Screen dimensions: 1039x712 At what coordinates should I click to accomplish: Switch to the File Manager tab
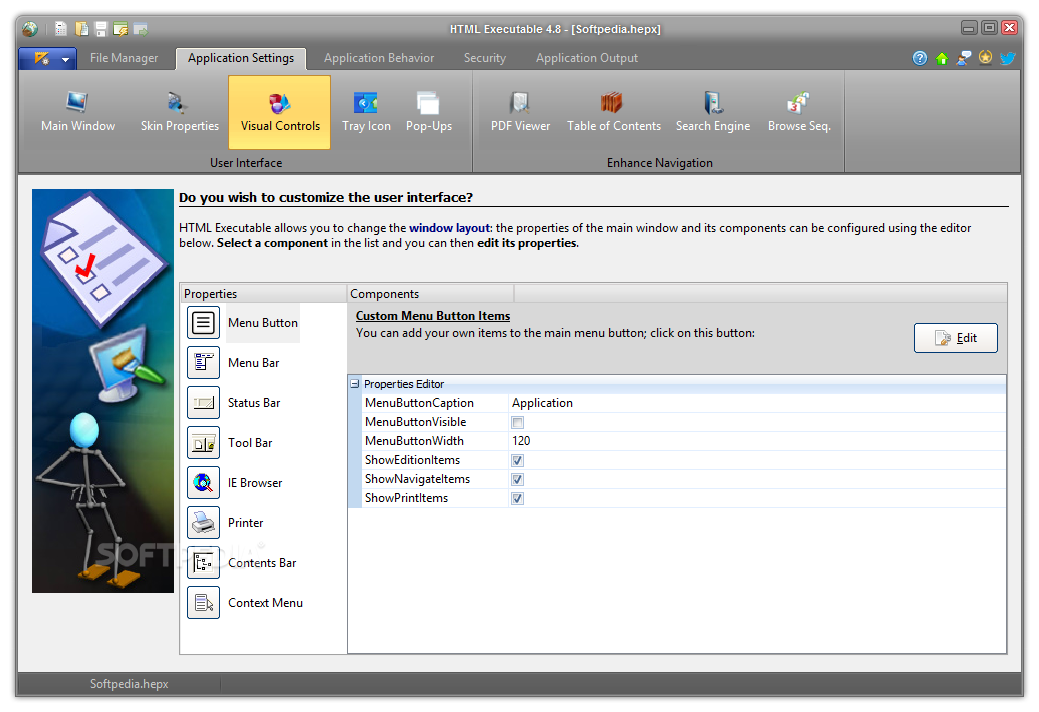124,58
